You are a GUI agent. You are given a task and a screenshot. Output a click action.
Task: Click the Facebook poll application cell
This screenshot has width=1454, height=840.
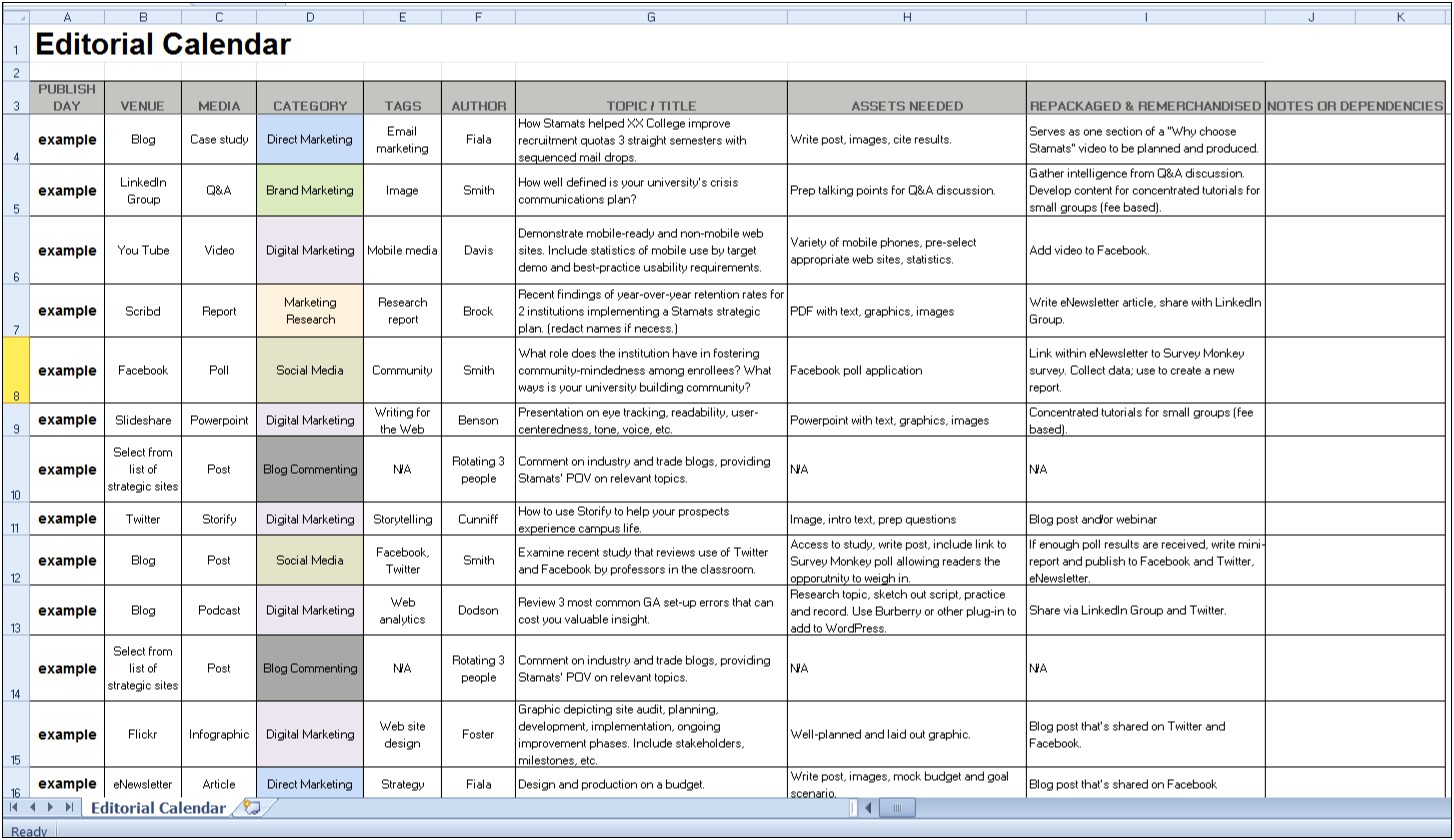907,370
